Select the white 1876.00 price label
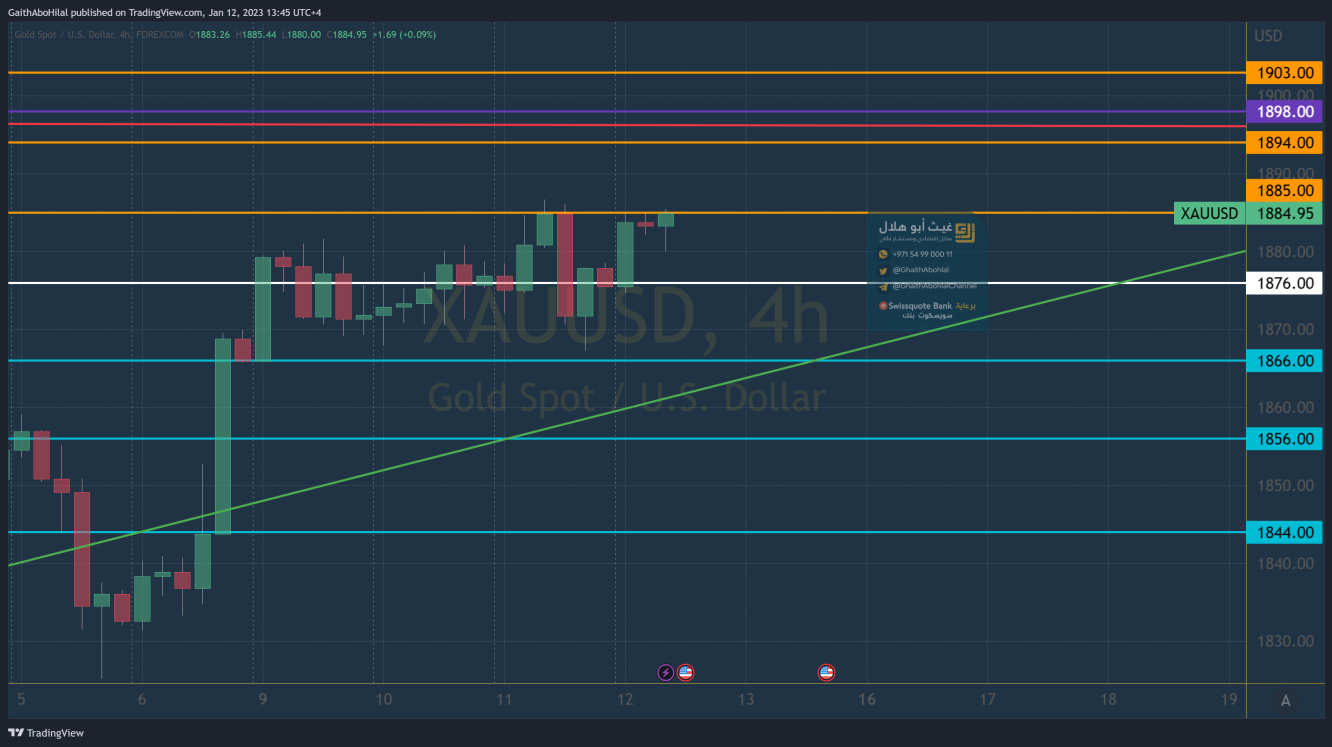 click(1284, 283)
